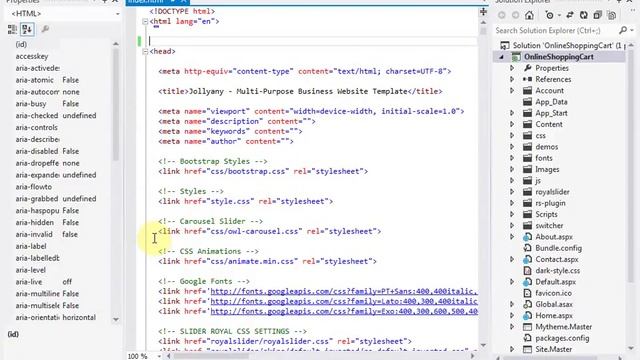Expand the Properties node in Solution Explorer
The image size is (640, 360).
(x=512, y=68)
